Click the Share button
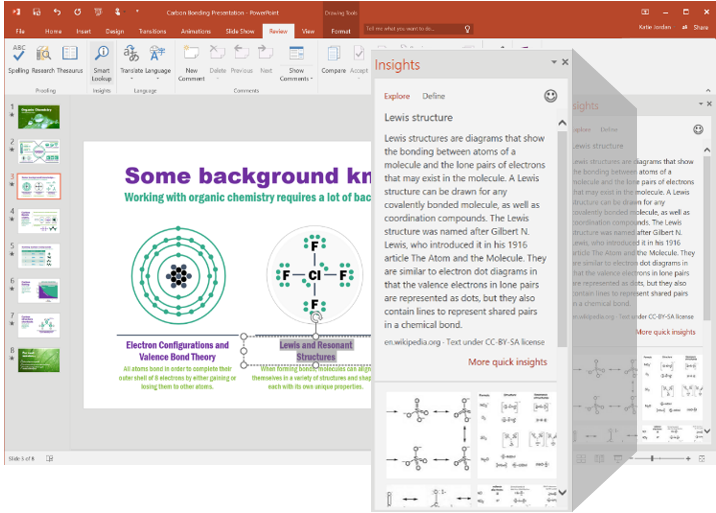 (x=700, y=27)
